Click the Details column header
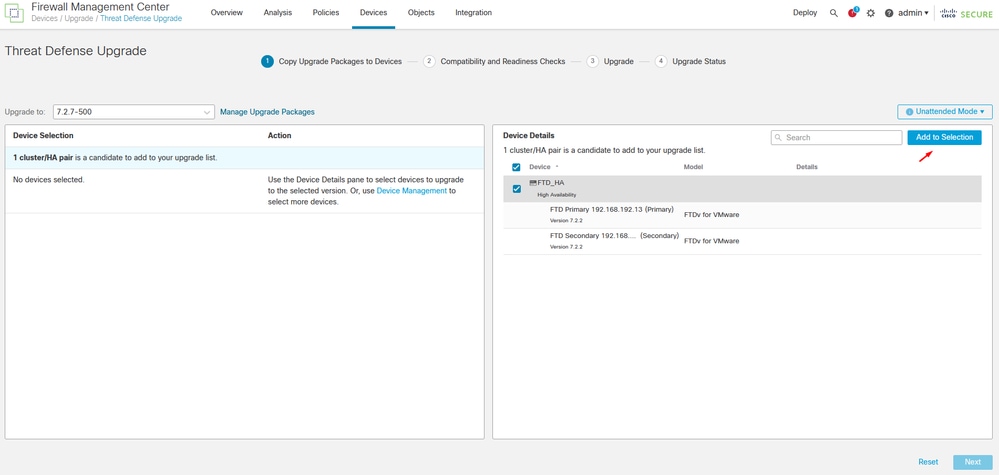Viewport: 999px width, 475px height. point(807,167)
